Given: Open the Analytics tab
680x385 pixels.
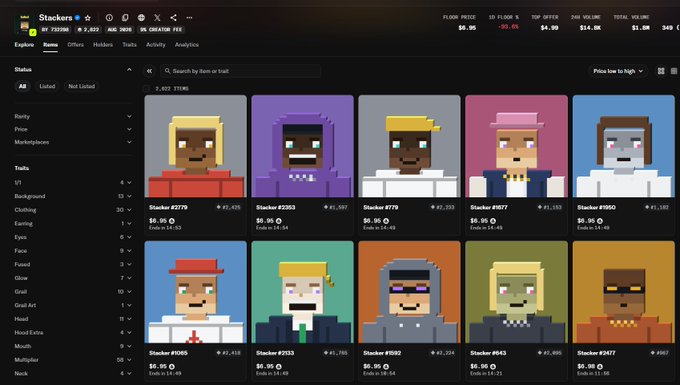Looking at the screenshot, I should [x=187, y=45].
